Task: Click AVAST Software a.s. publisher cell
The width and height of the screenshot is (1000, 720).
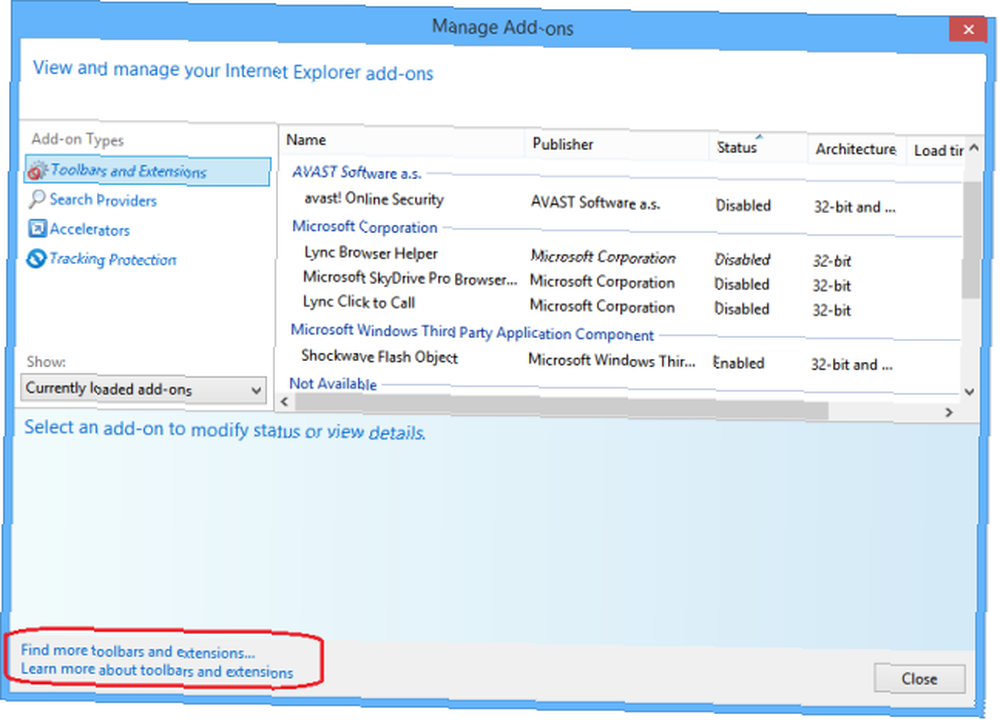Action: 595,203
